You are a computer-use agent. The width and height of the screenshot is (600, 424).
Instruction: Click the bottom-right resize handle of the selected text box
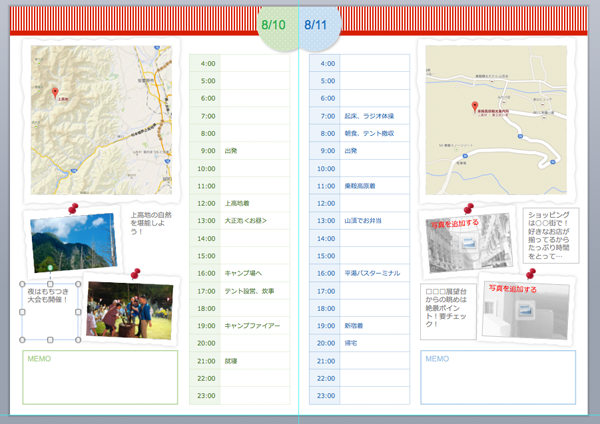(80, 339)
